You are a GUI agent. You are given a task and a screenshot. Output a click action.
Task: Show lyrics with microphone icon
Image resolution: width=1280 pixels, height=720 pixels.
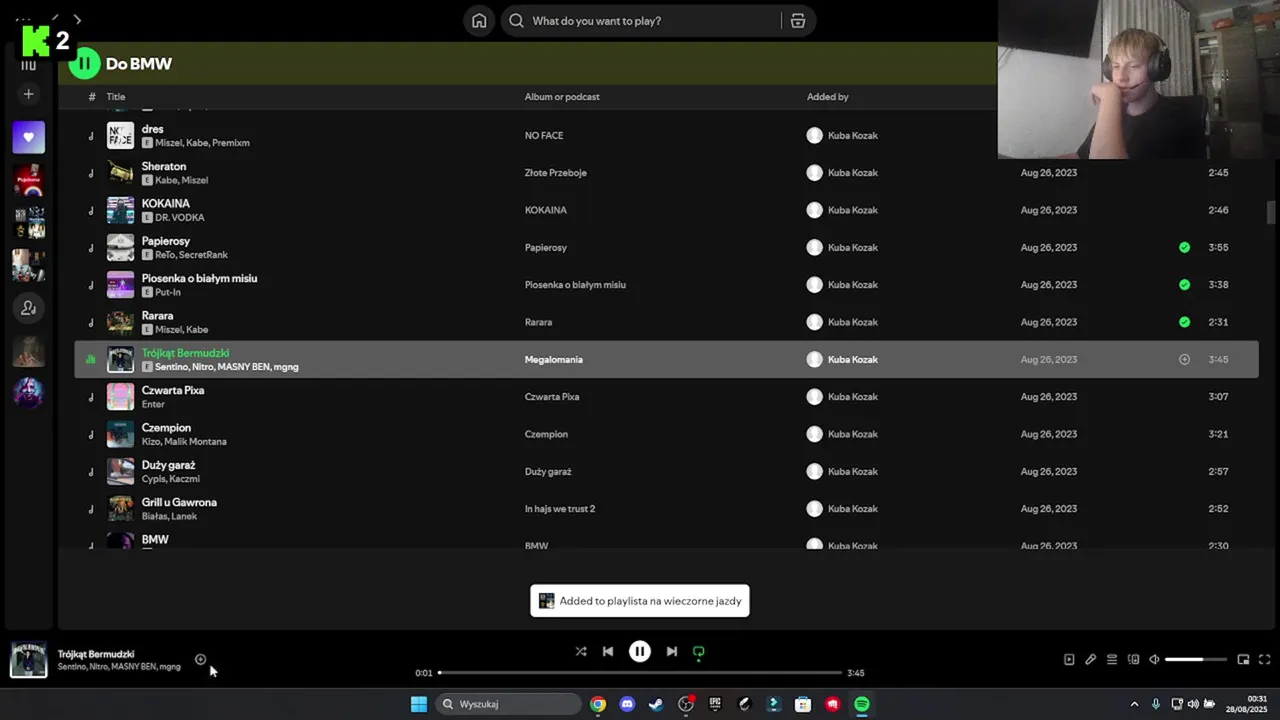[1090, 660]
